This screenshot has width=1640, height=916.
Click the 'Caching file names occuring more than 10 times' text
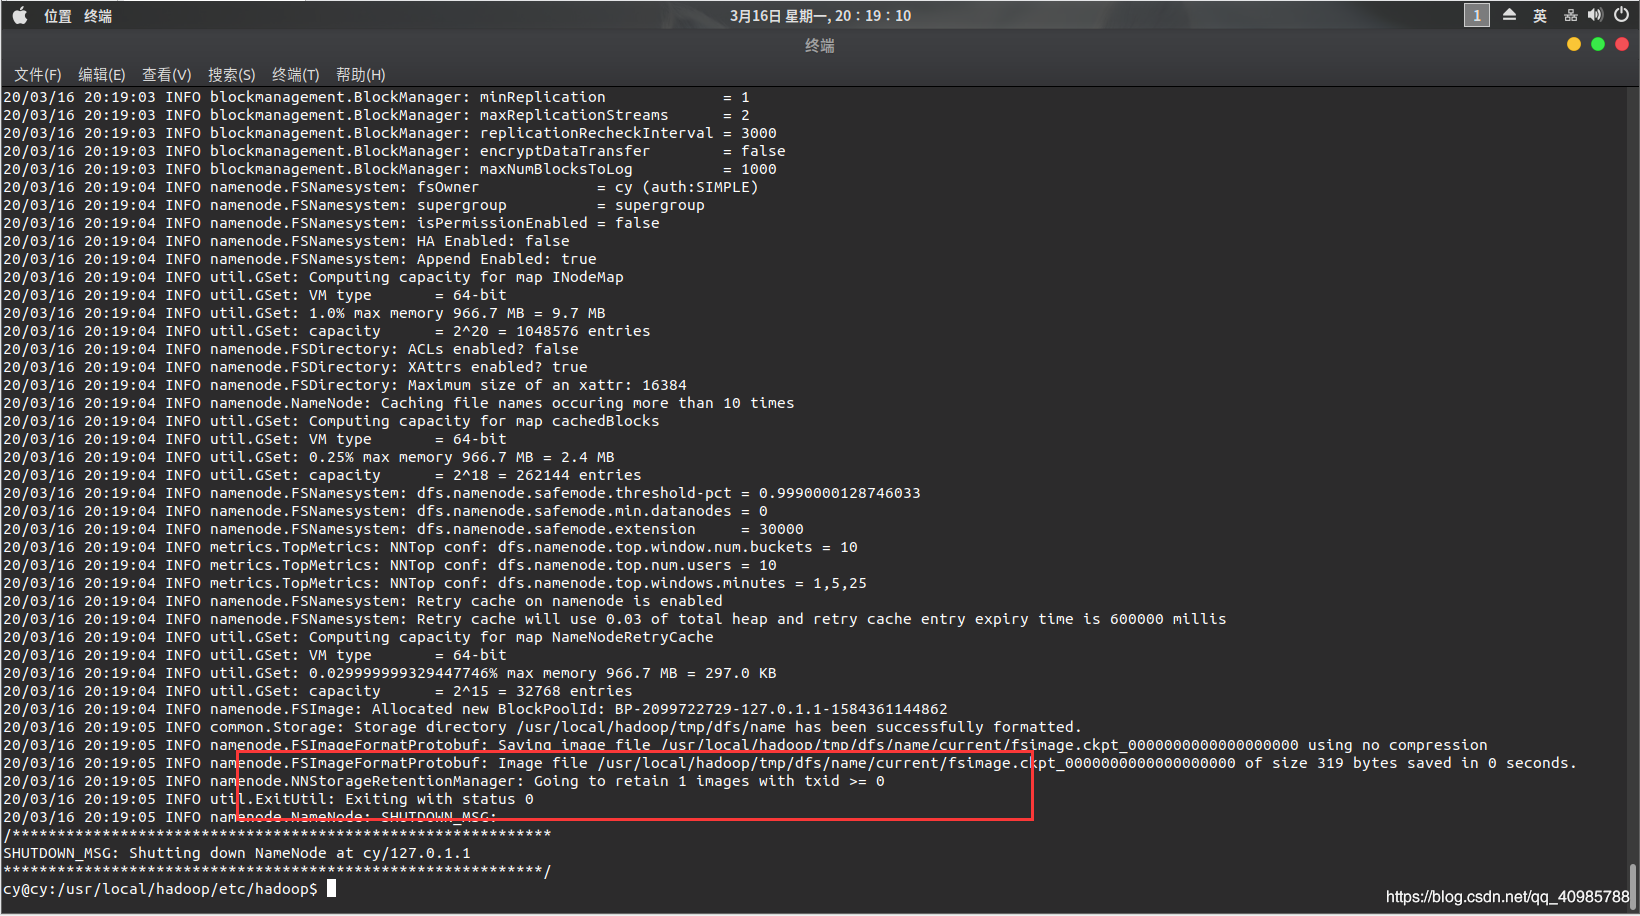[x=588, y=403]
